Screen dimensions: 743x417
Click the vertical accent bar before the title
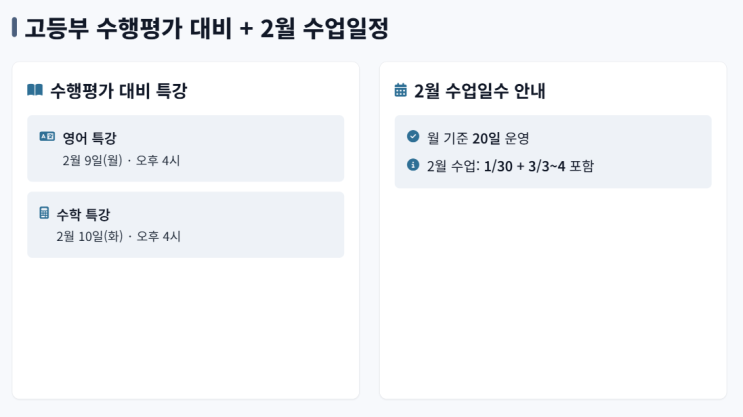[x=14, y=28]
